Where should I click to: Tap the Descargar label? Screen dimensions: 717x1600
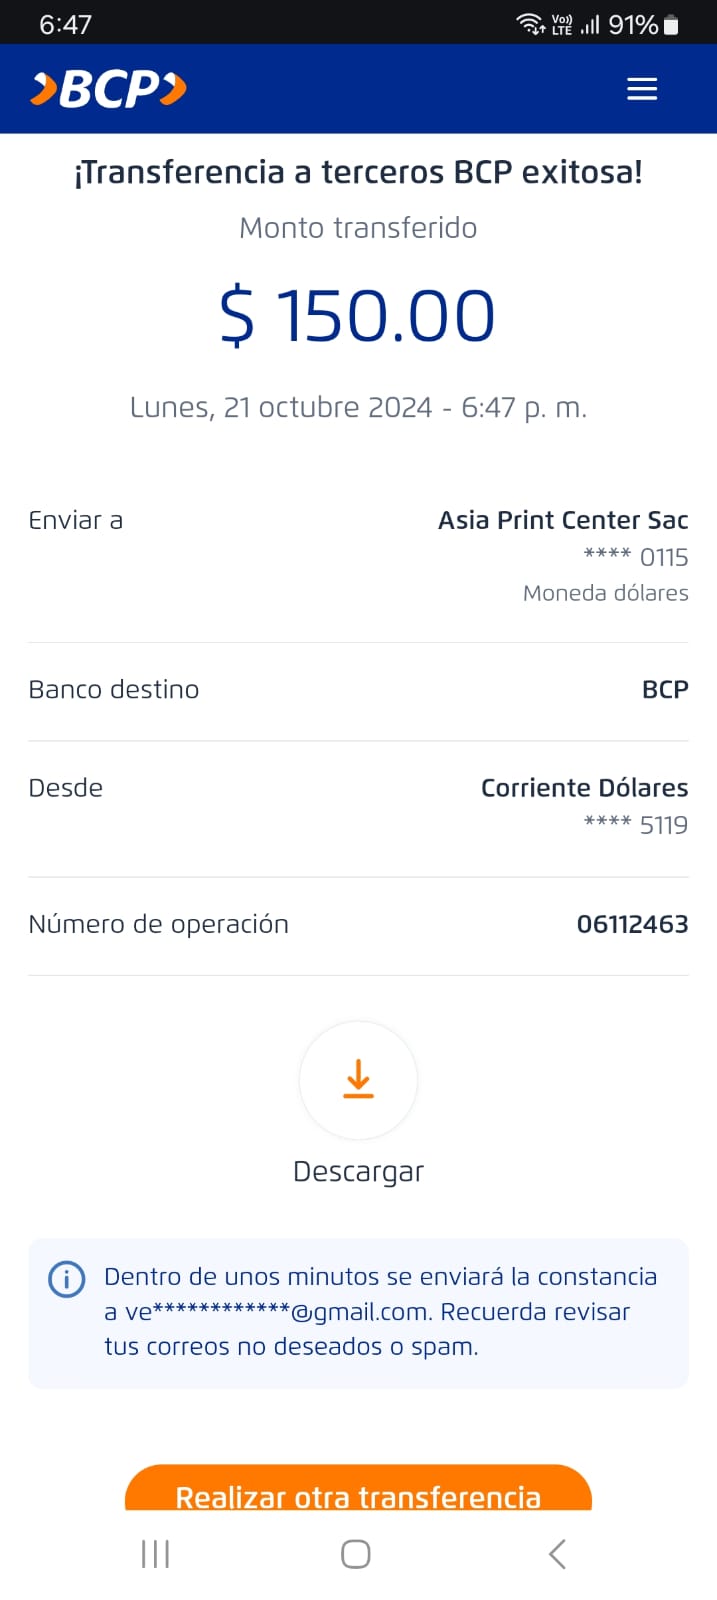[358, 1171]
